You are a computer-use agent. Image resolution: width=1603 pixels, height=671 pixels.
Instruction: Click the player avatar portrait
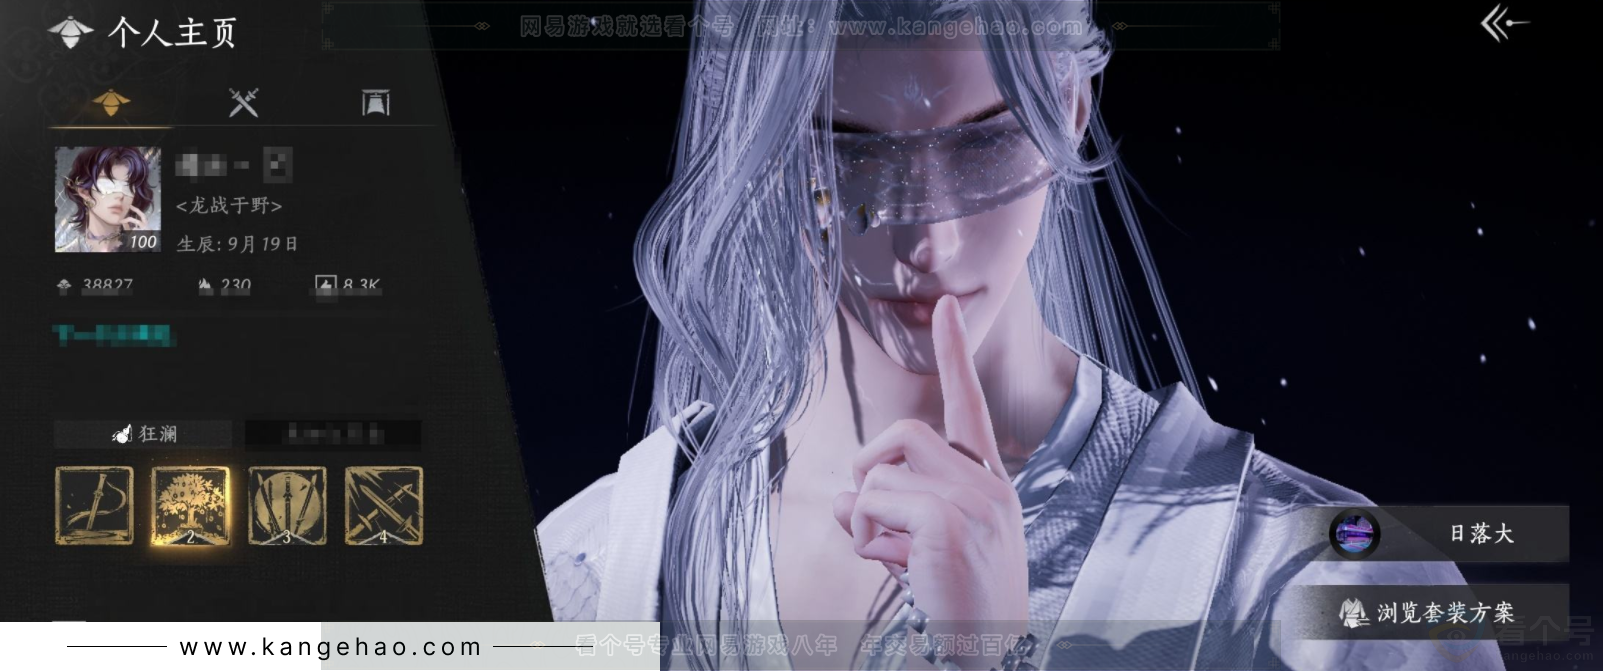click(x=107, y=199)
